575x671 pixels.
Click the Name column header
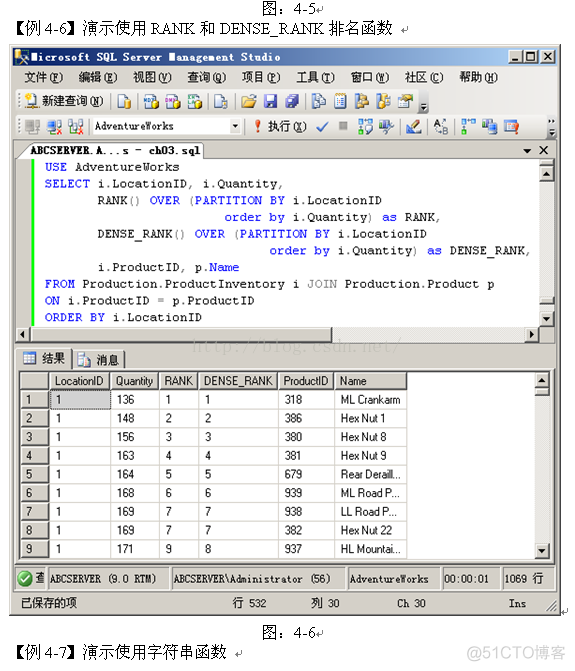(x=370, y=381)
